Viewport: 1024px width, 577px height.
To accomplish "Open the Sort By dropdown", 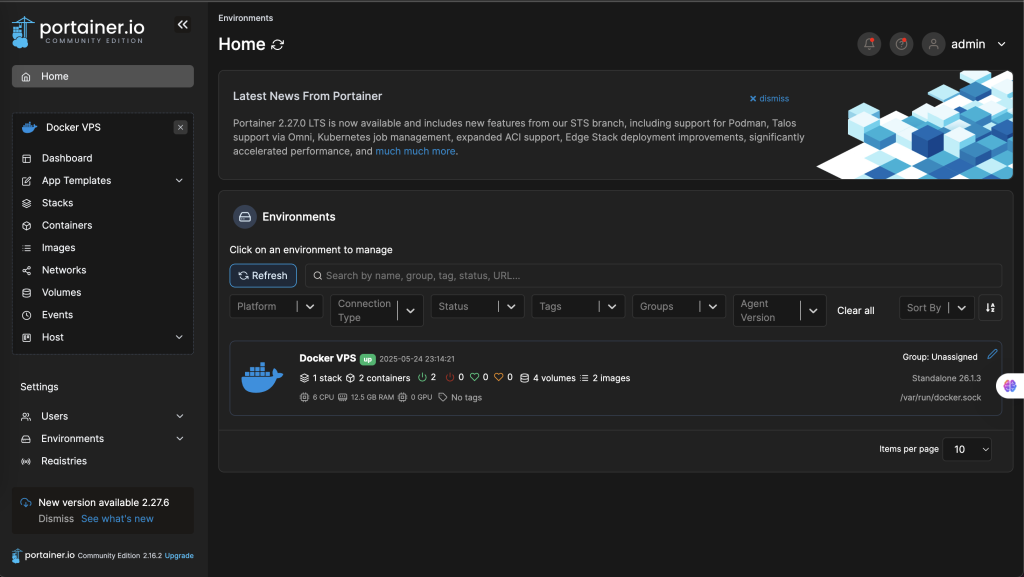I will [936, 308].
